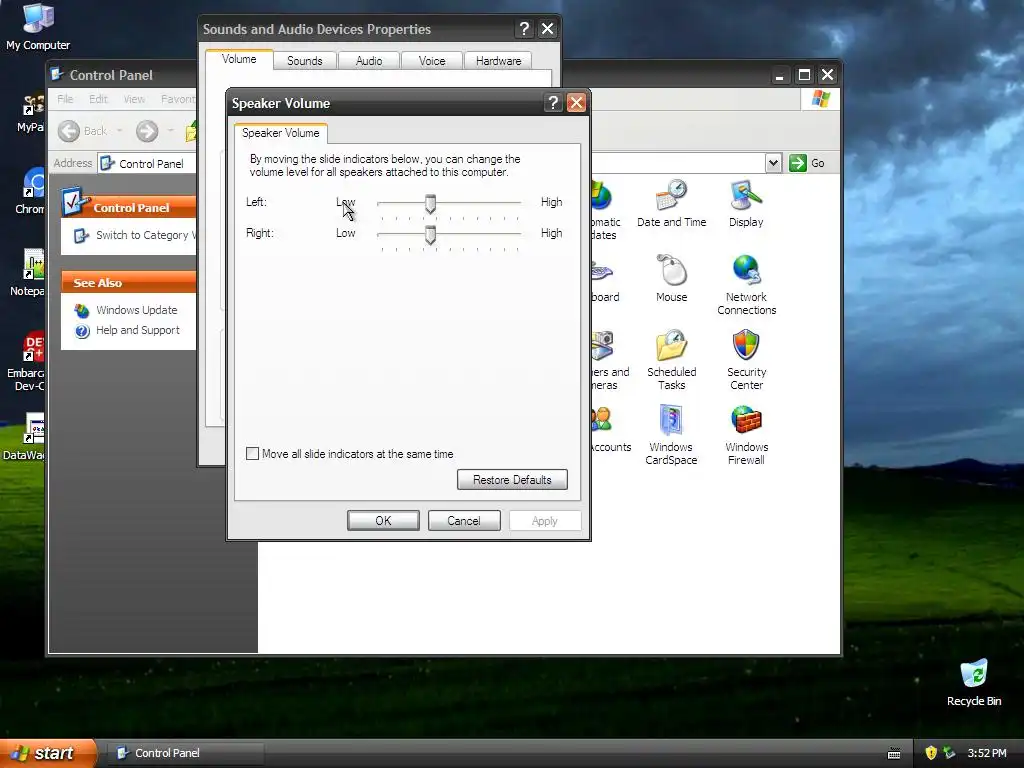Open Date and Time applet
This screenshot has height=768, width=1024.
pos(671,204)
